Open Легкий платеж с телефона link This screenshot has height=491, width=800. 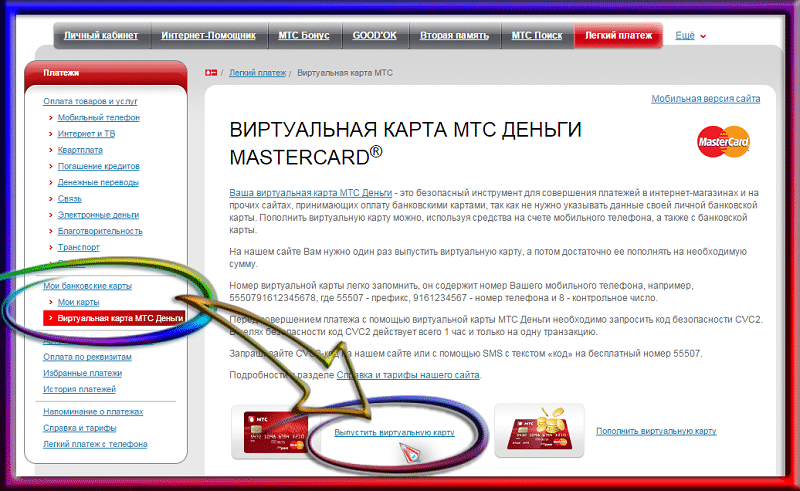pos(95,445)
